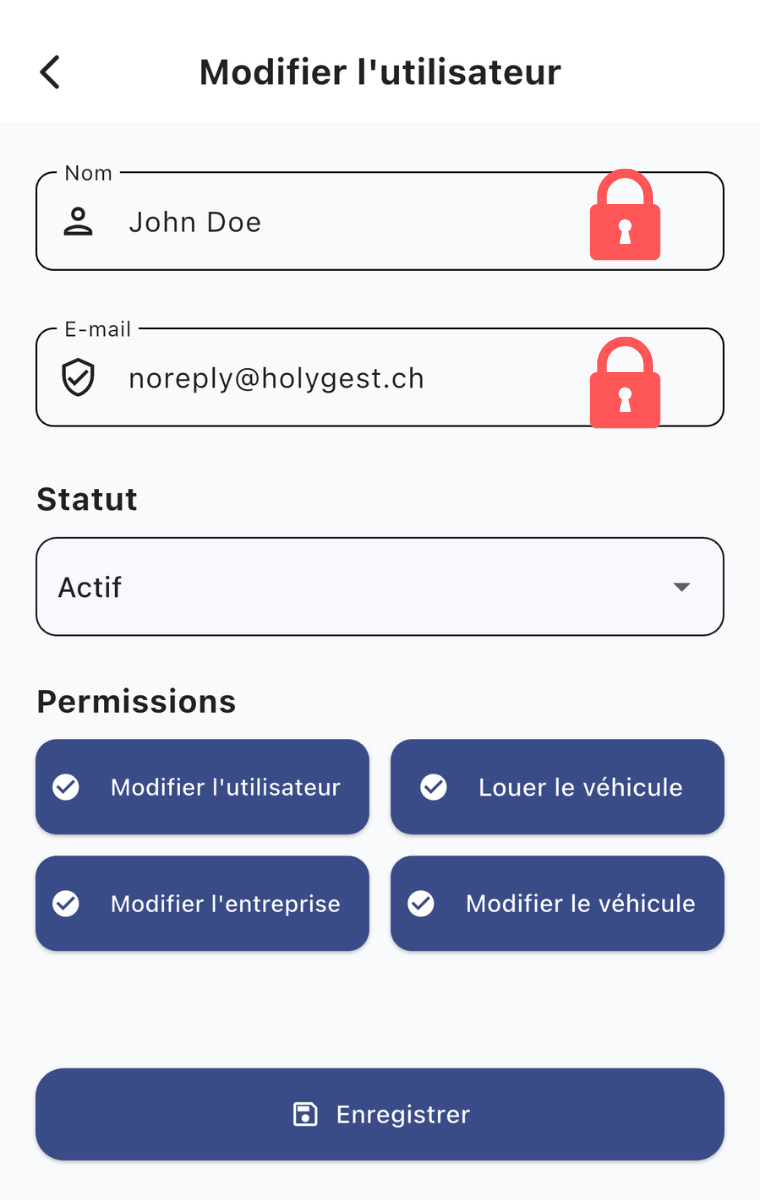Click the checkmark icon on Modifier l'entreprise
Viewport: 770px width, 1200px height.
point(66,903)
